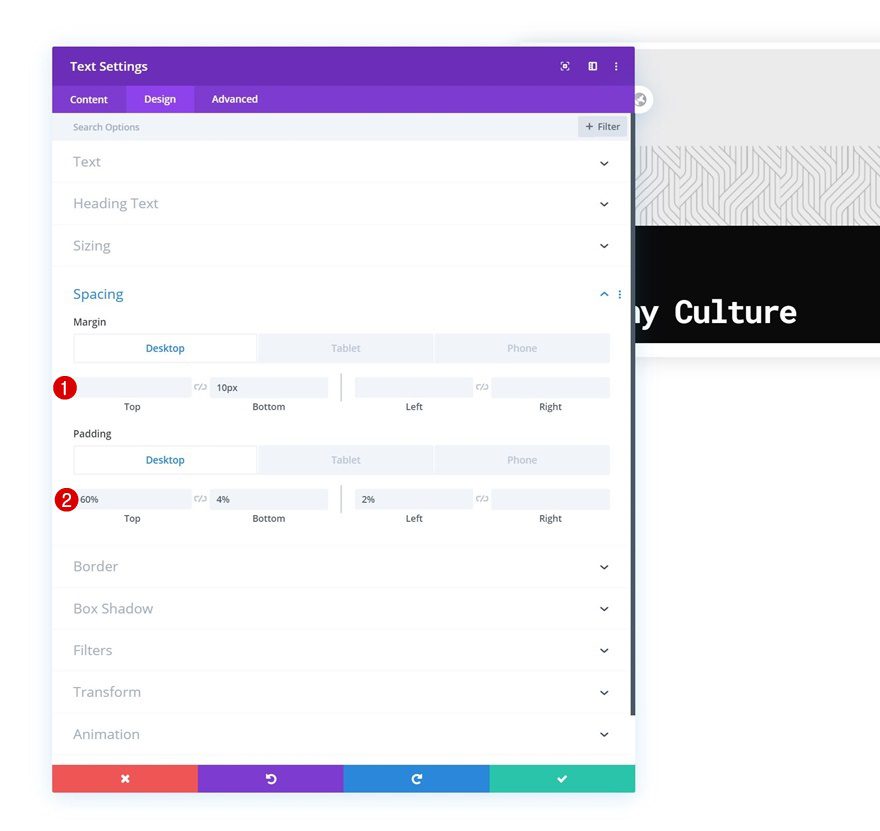Open the Content tab
The width and height of the screenshot is (880, 831).
tap(89, 99)
